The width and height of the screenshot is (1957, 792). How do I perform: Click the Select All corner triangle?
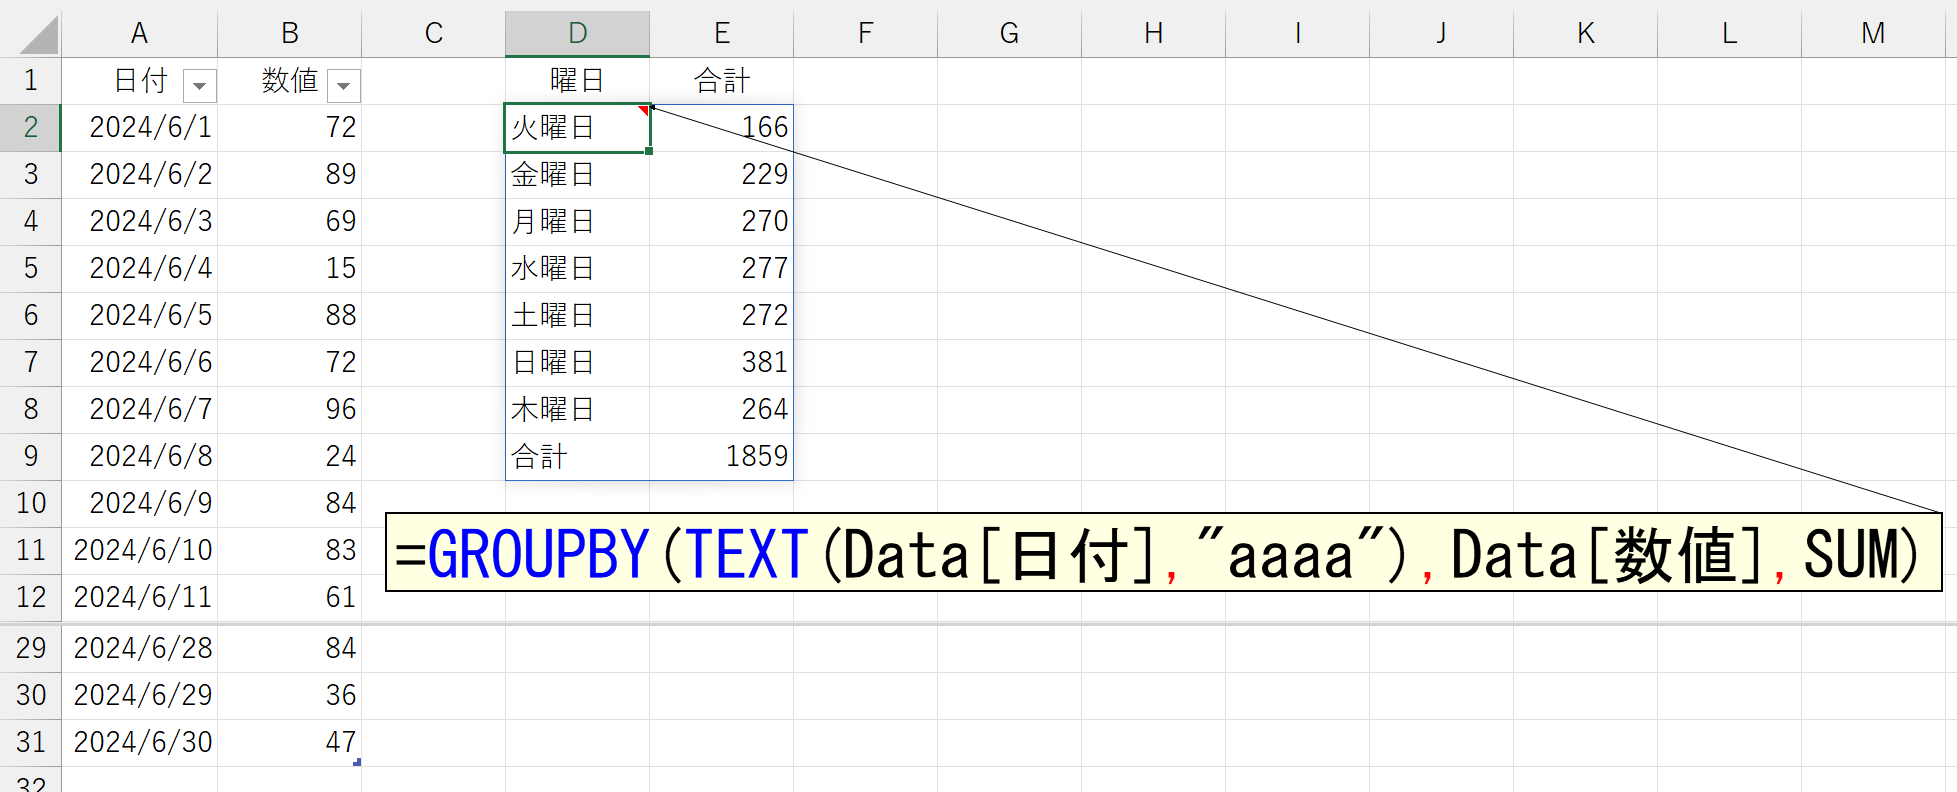tap(39, 35)
